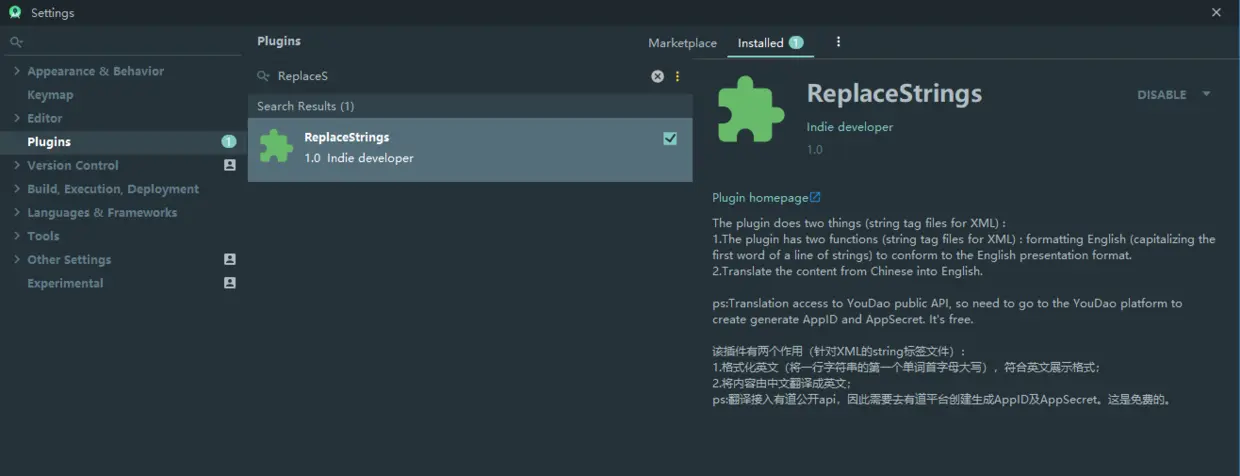Click external link icon beside Plugin homepage
The height and width of the screenshot is (476, 1240).
tap(815, 197)
